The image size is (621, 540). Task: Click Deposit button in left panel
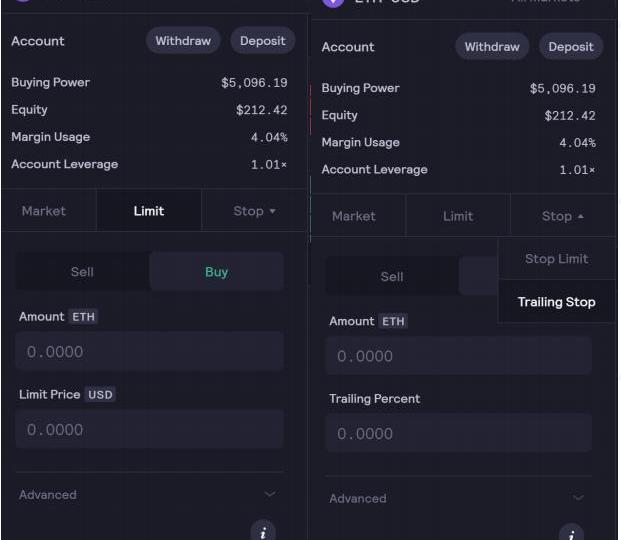(x=263, y=41)
